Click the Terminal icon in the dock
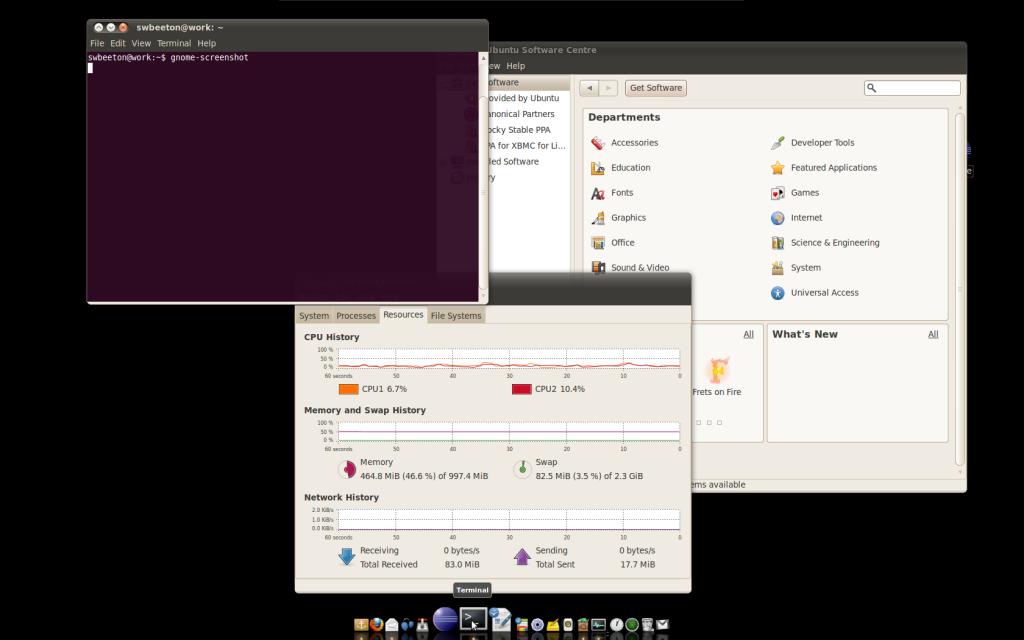The width and height of the screenshot is (1024, 640). (x=473, y=618)
